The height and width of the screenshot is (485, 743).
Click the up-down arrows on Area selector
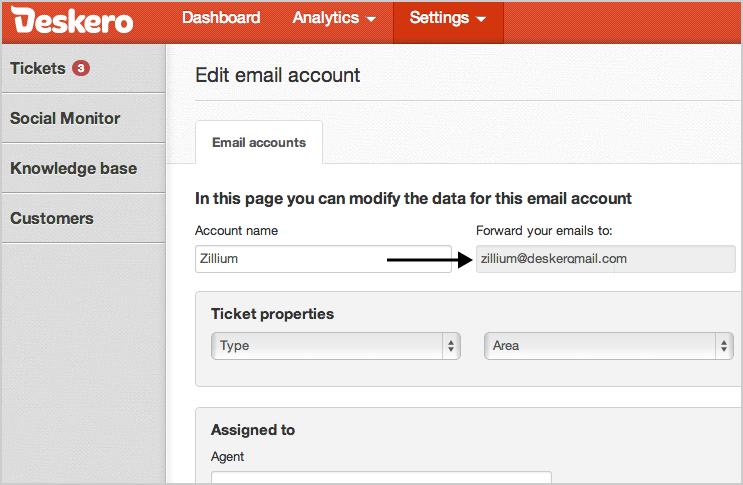[x=723, y=346]
